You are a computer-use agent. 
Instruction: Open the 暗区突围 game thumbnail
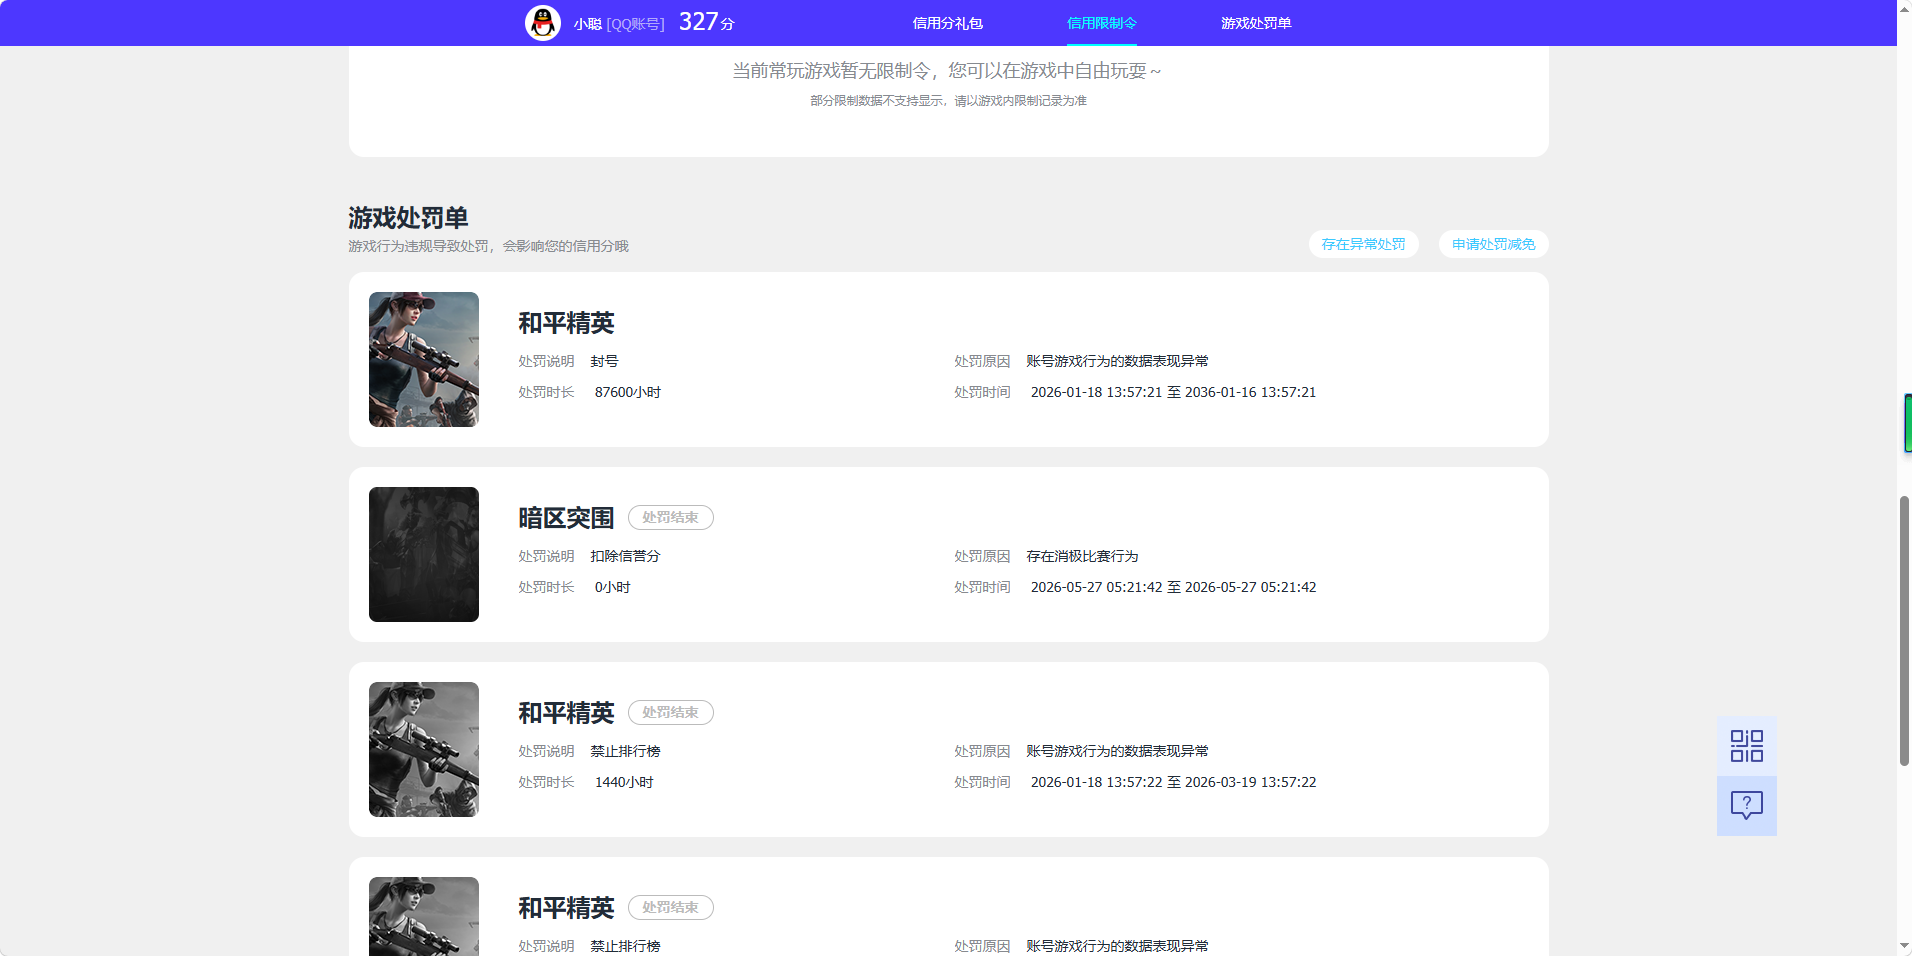click(x=424, y=554)
